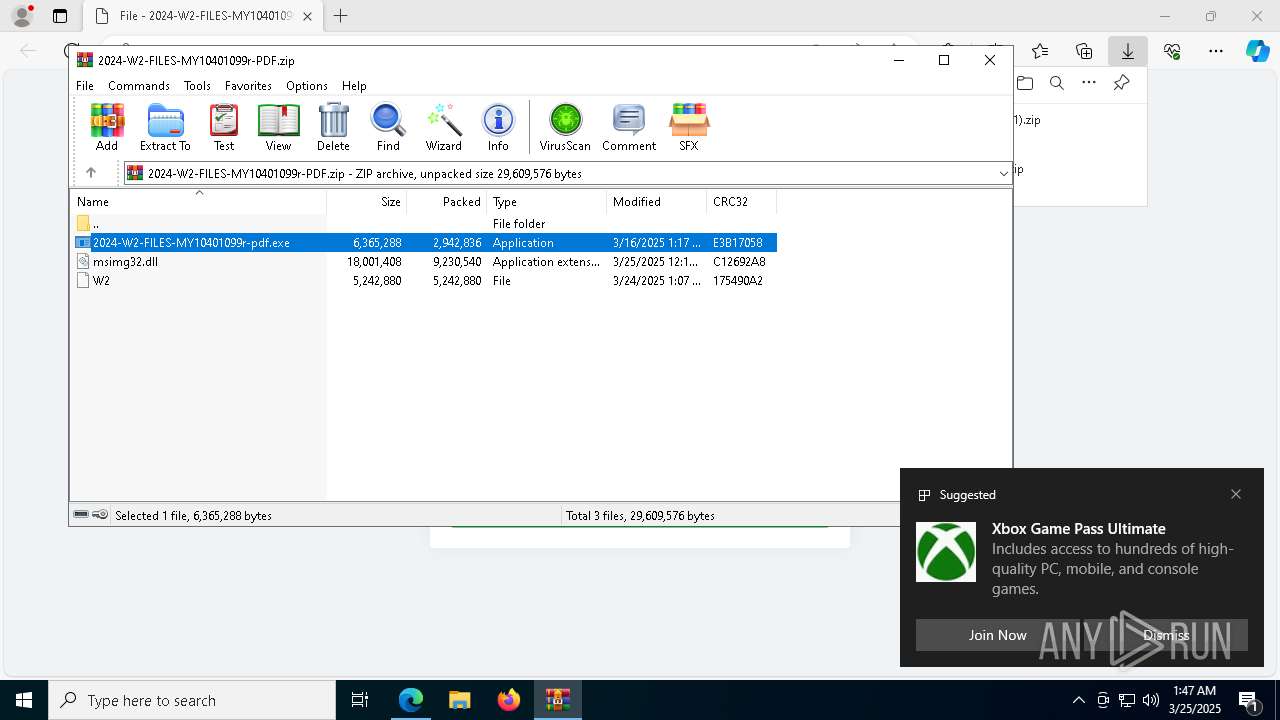Screen dimensions: 1280x720
Task: Click CRC32 value 175490A2
Action: point(738,281)
